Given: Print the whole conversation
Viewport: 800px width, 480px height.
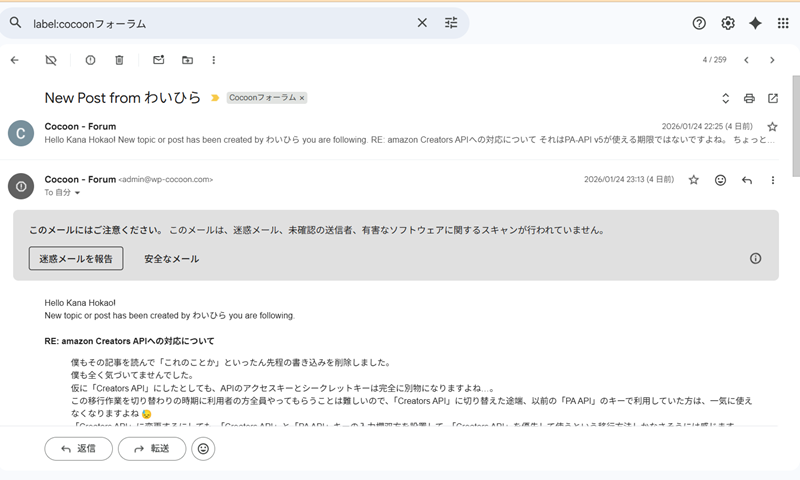Looking at the screenshot, I should [748, 98].
